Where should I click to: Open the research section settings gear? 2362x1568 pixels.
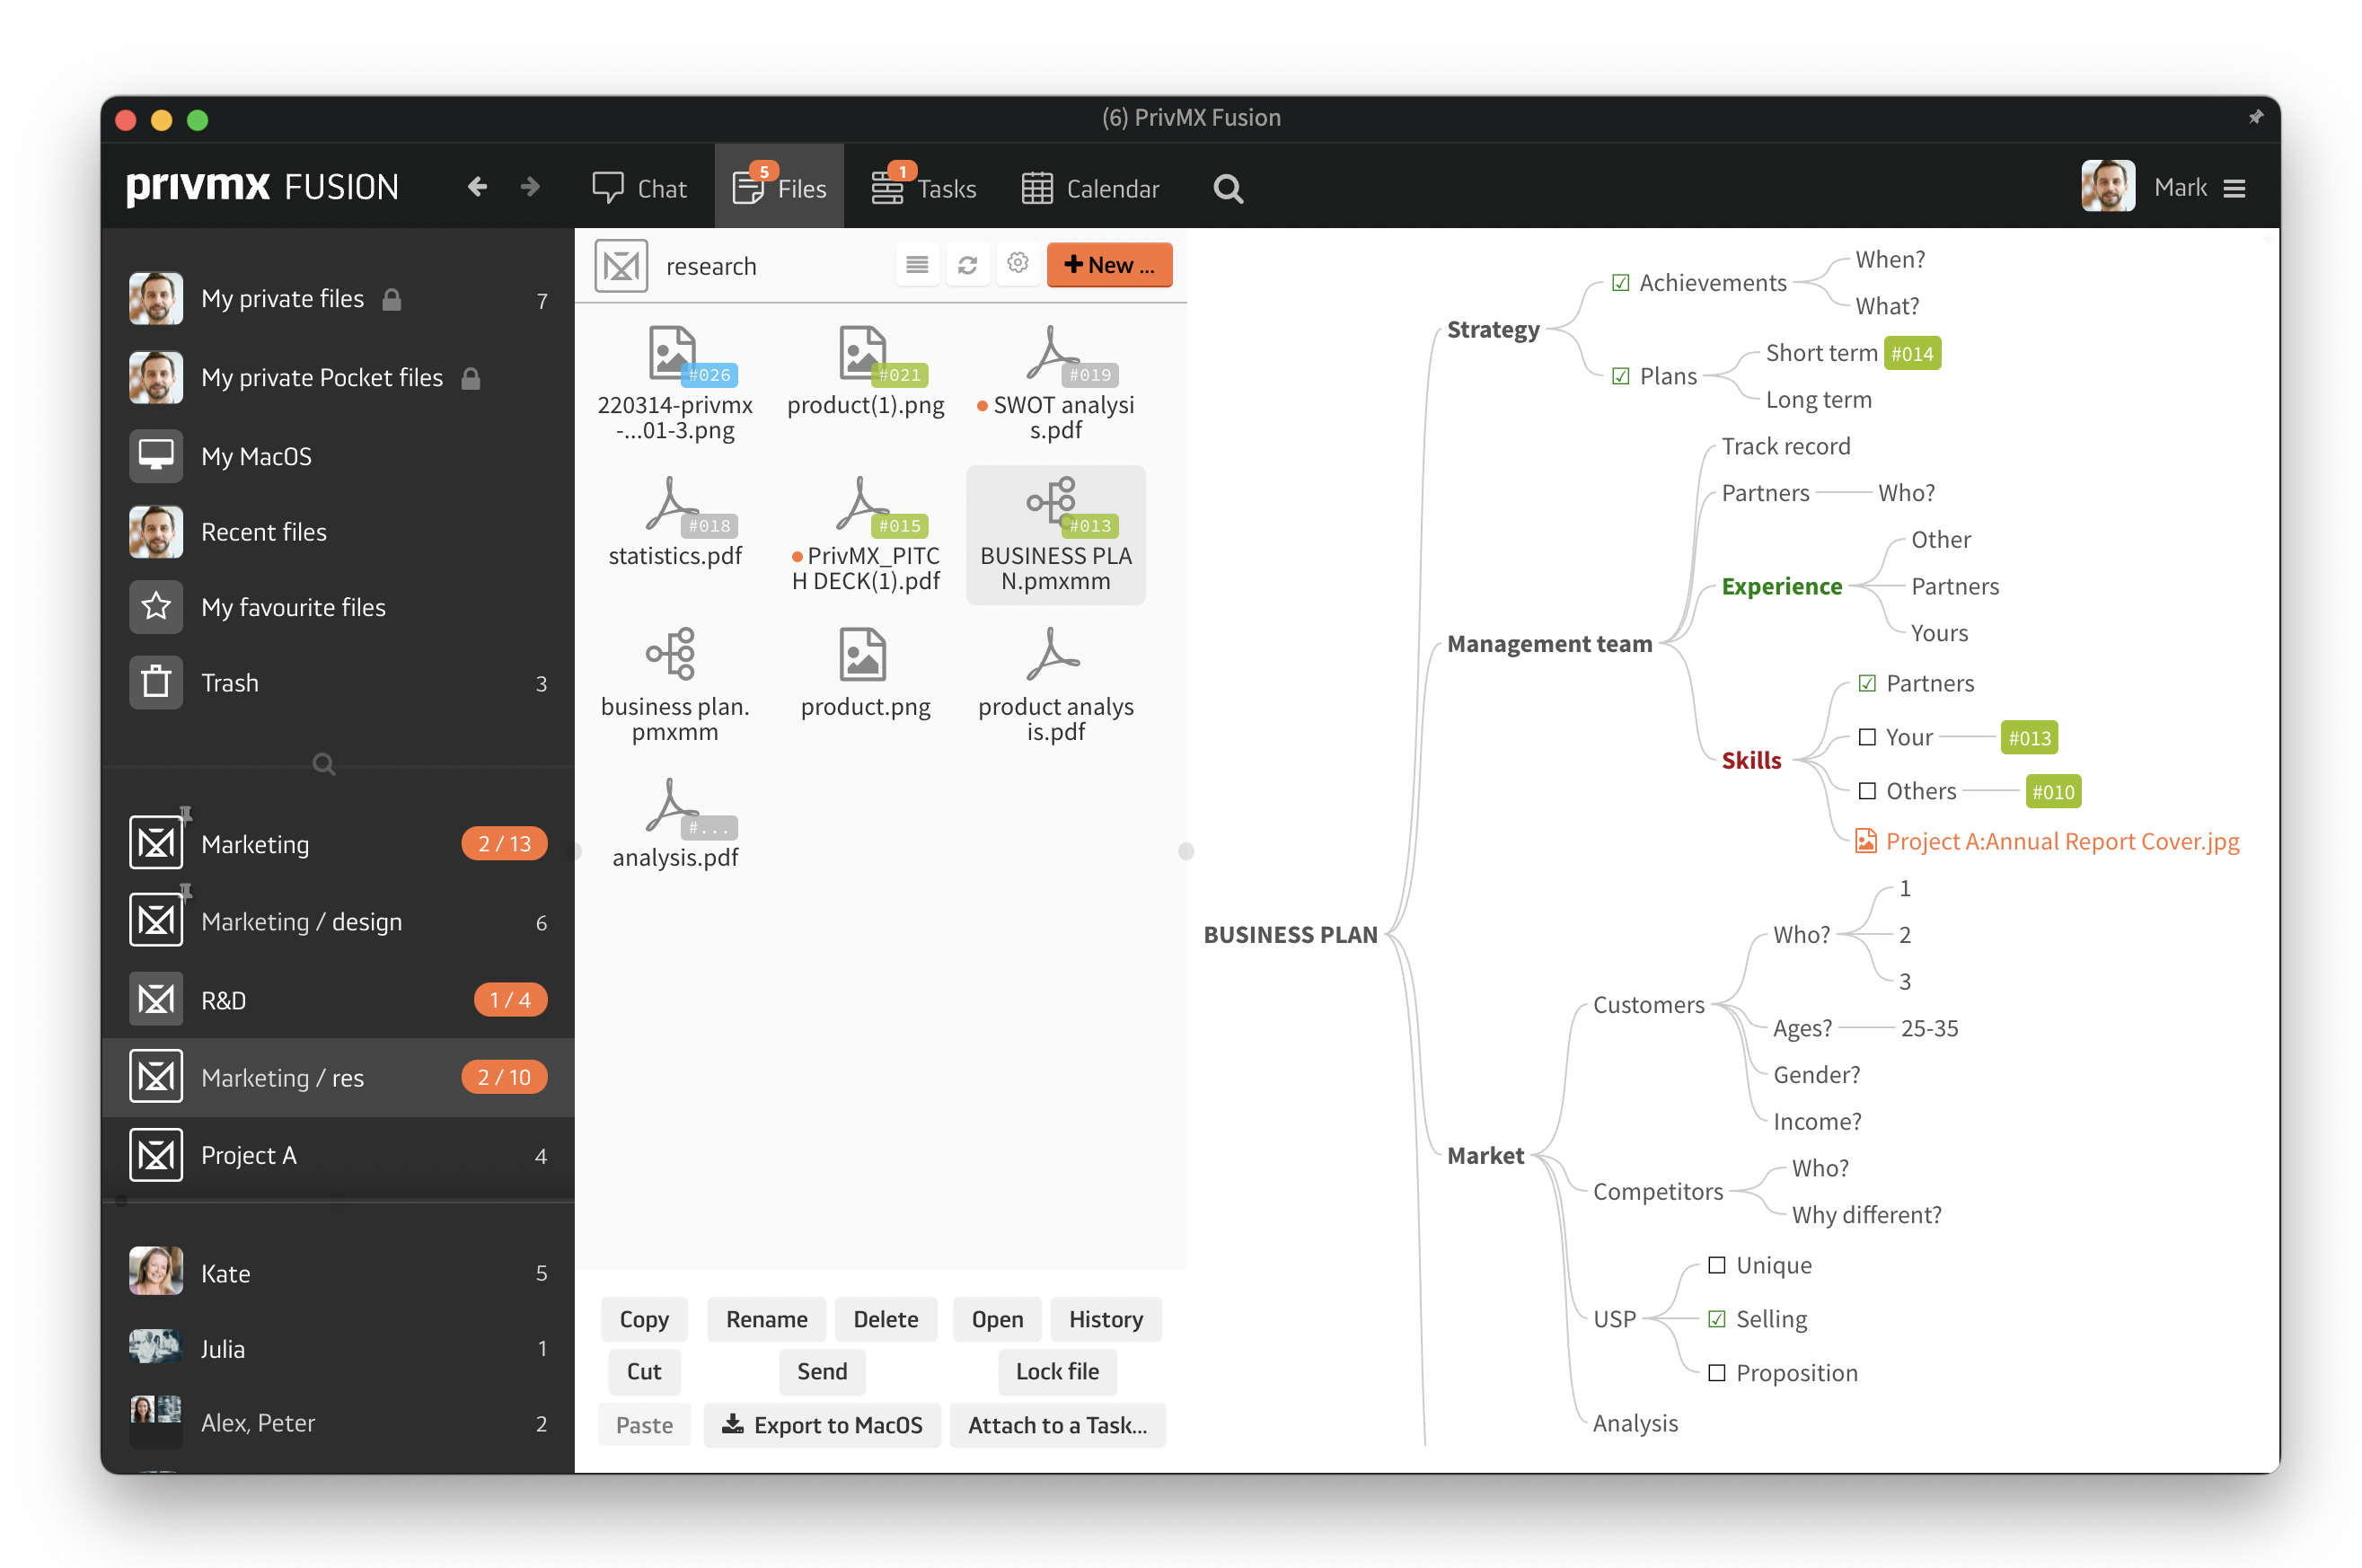coord(1017,264)
